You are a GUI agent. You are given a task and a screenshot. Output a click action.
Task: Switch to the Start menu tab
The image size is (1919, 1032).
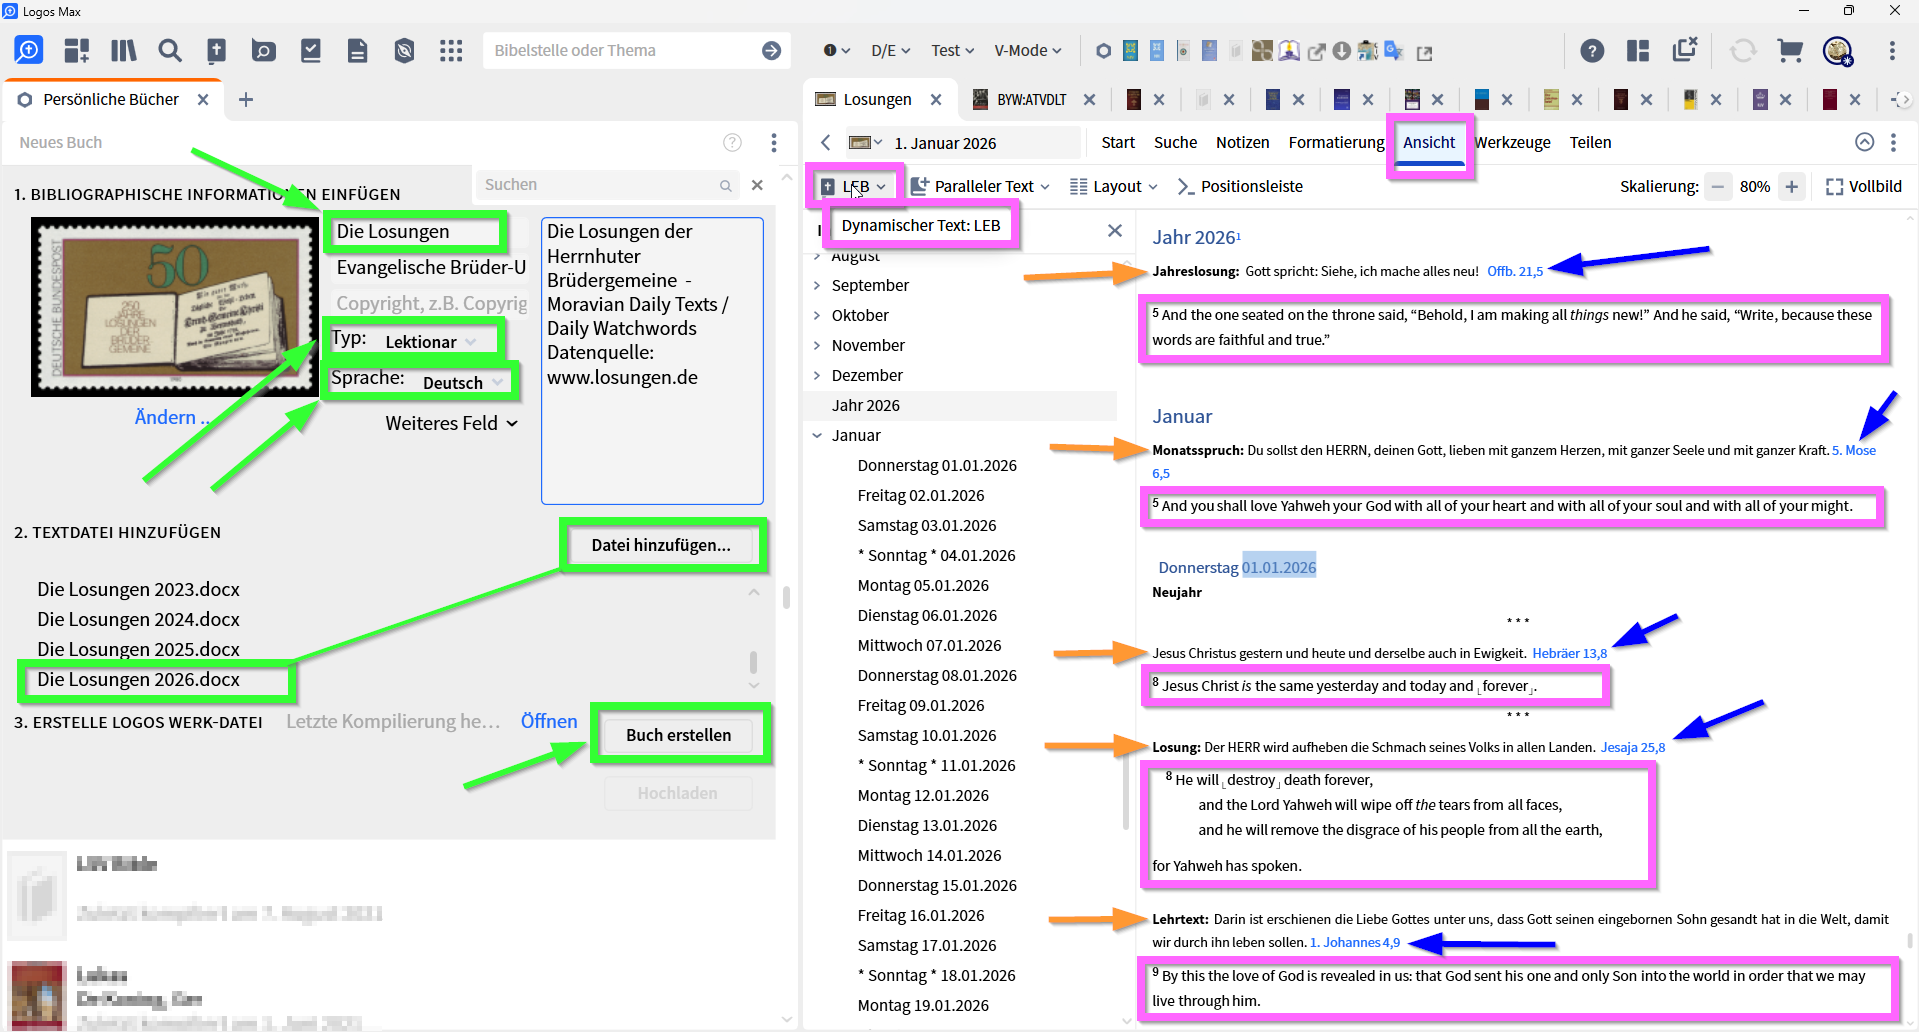pyautogui.click(x=1118, y=142)
